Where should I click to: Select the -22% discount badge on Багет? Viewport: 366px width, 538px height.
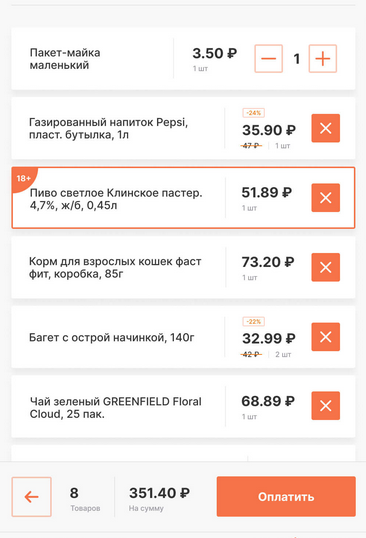(253, 321)
